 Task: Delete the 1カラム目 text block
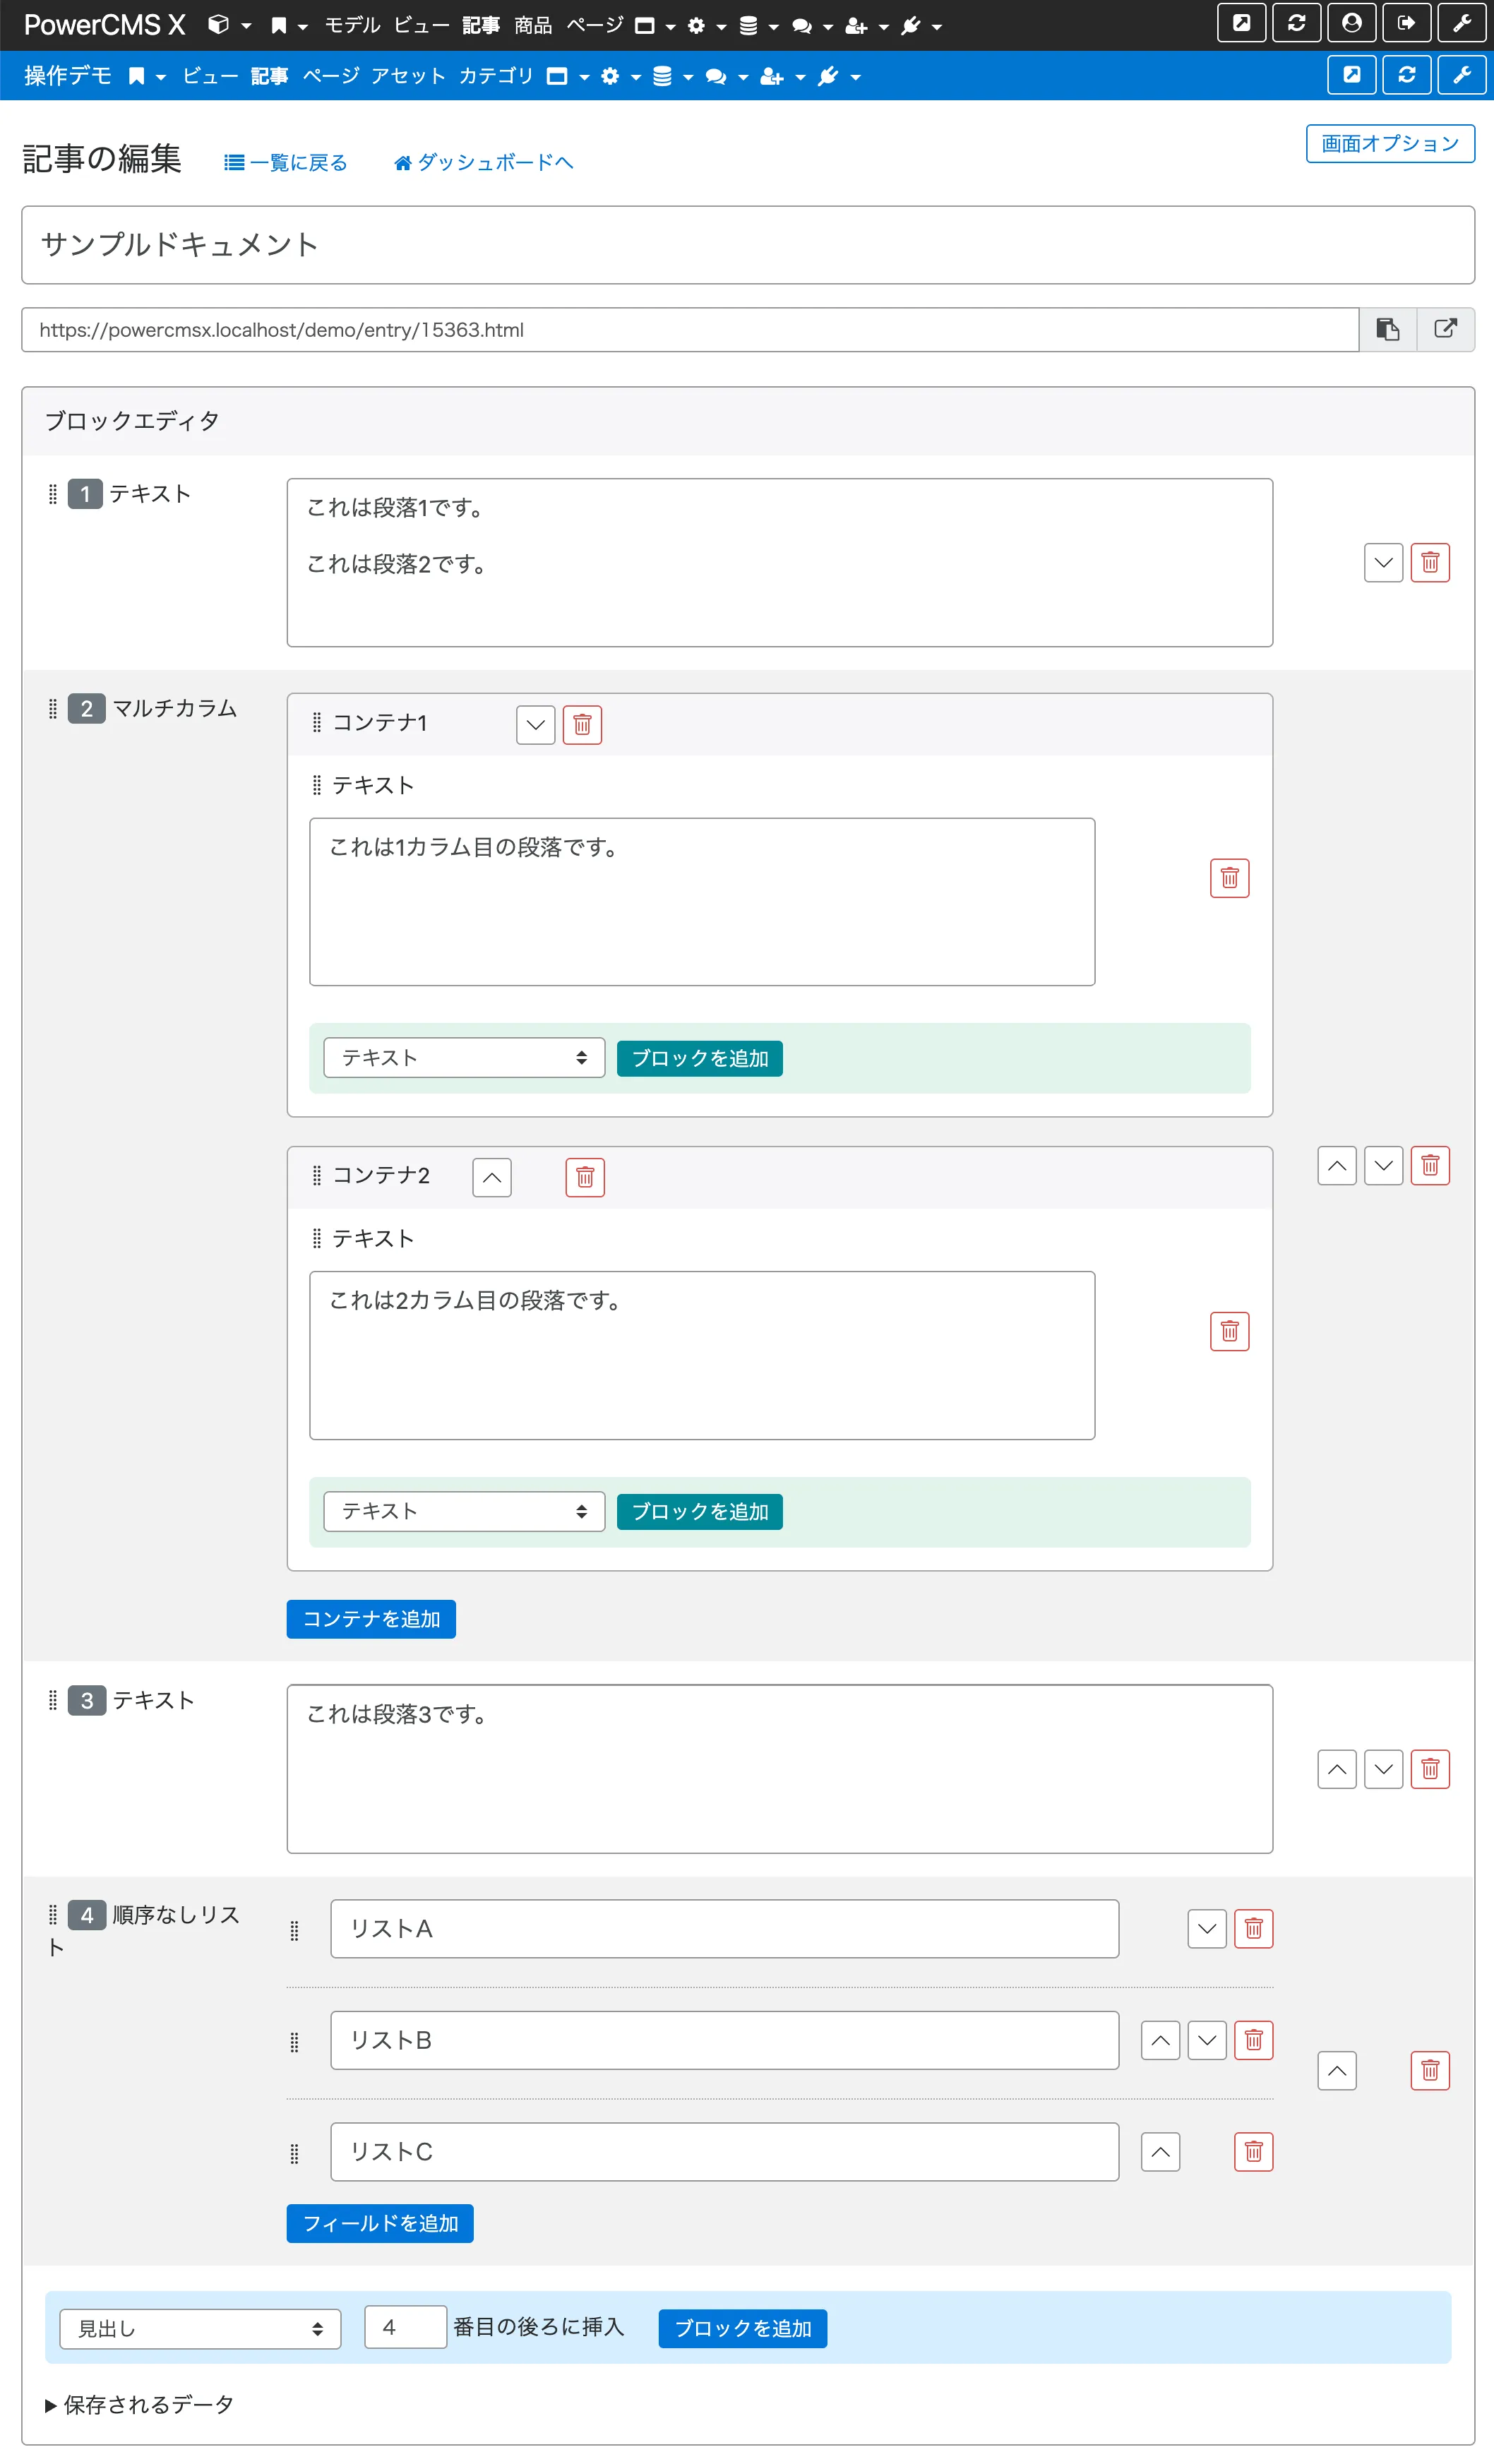pyautogui.click(x=1229, y=878)
